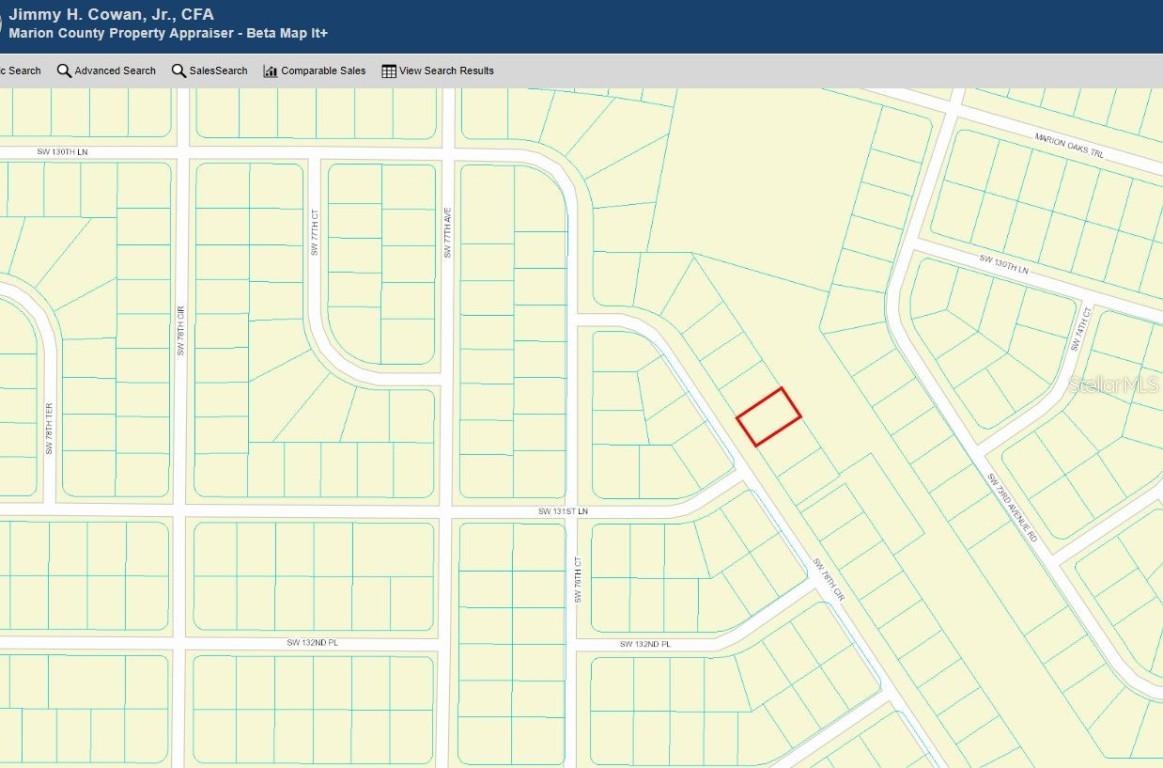Viewport: 1163px width, 768px height.
Task: Open Comparable Sales
Action: pyautogui.click(x=322, y=70)
